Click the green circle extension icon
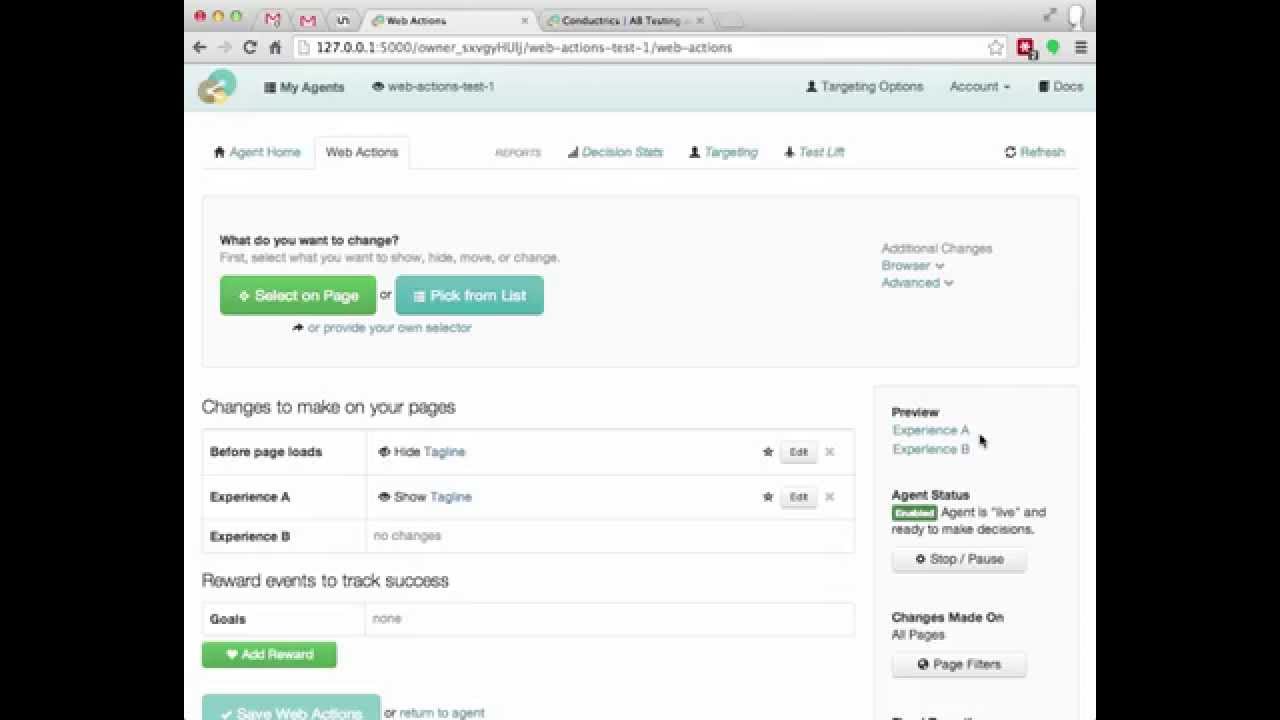Screen dimensions: 1280x720 (1052, 47)
